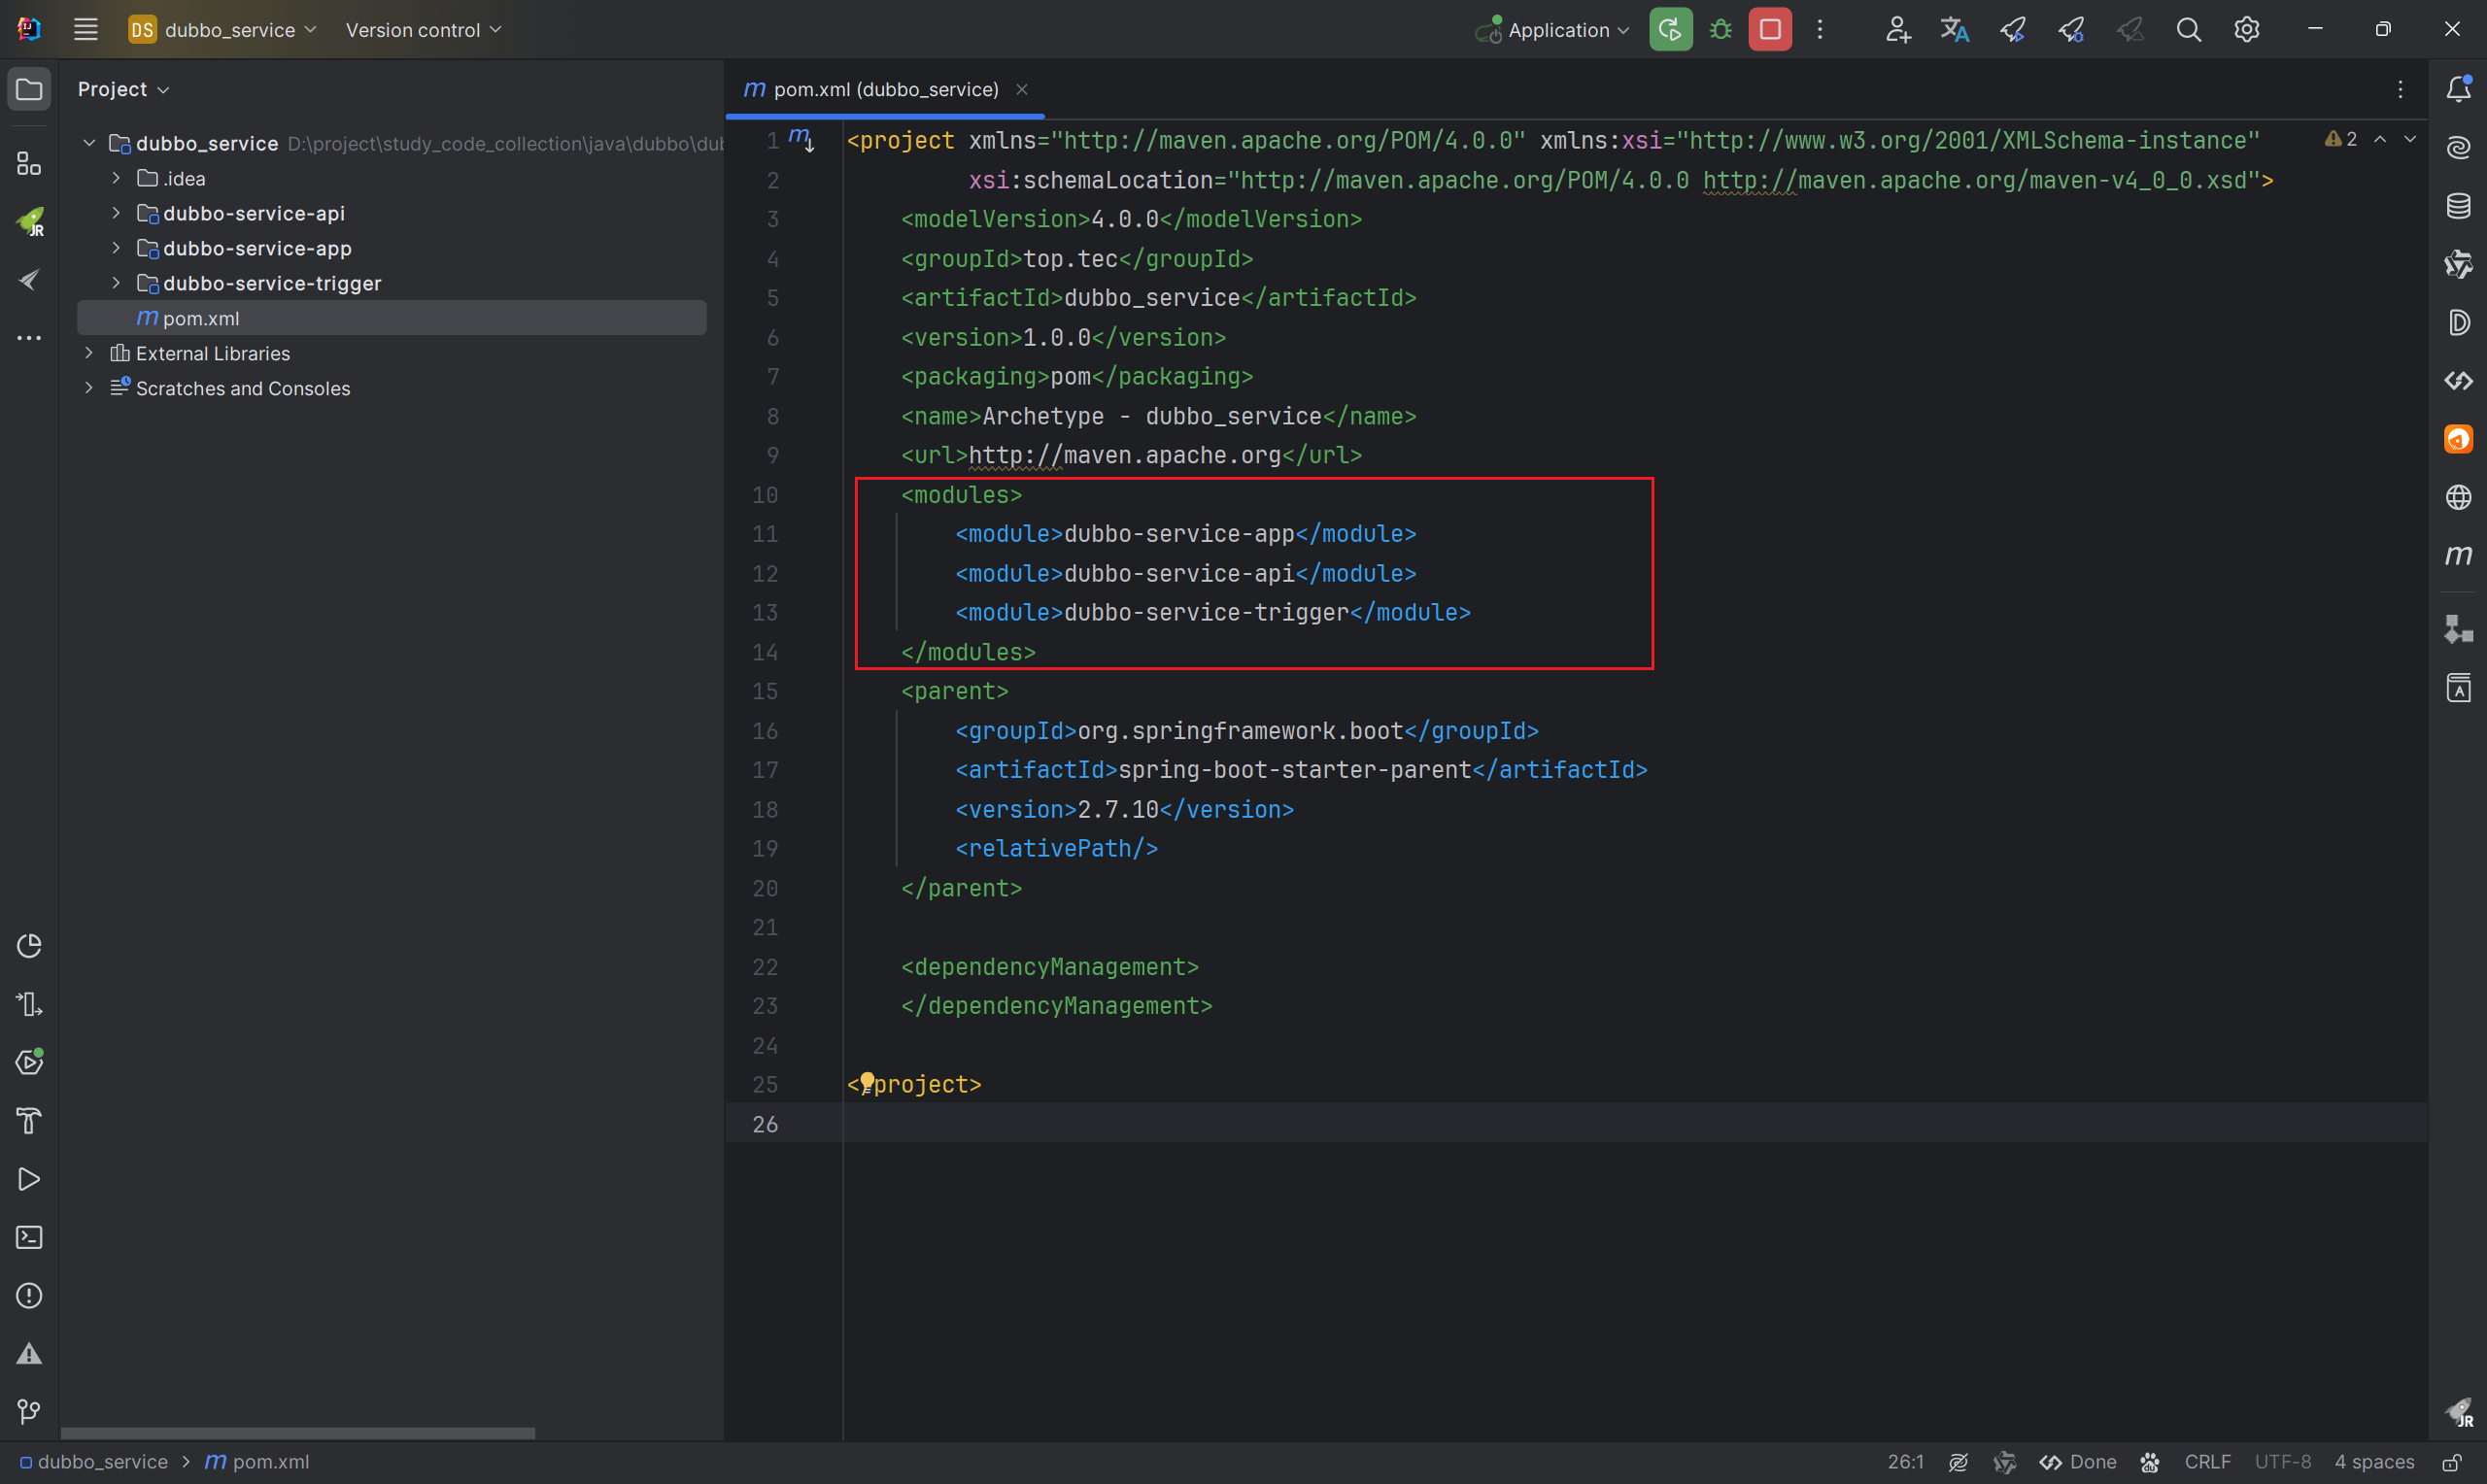The image size is (2487, 1484).
Task: Click the CRLF line separator indicator
Action: [x=2207, y=1462]
